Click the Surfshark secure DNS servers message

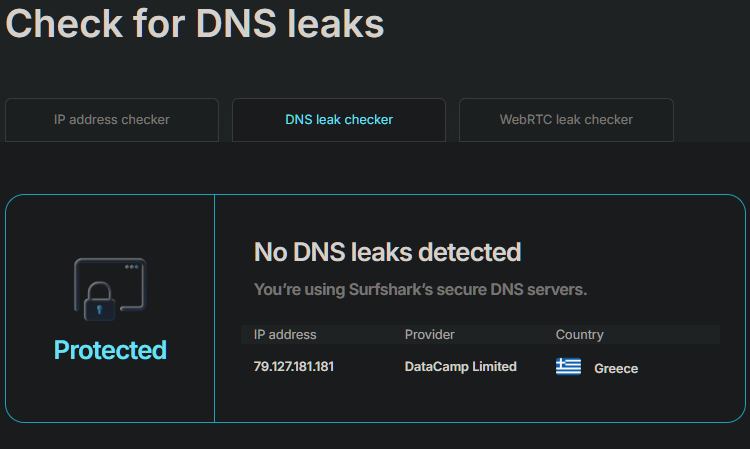pos(420,289)
